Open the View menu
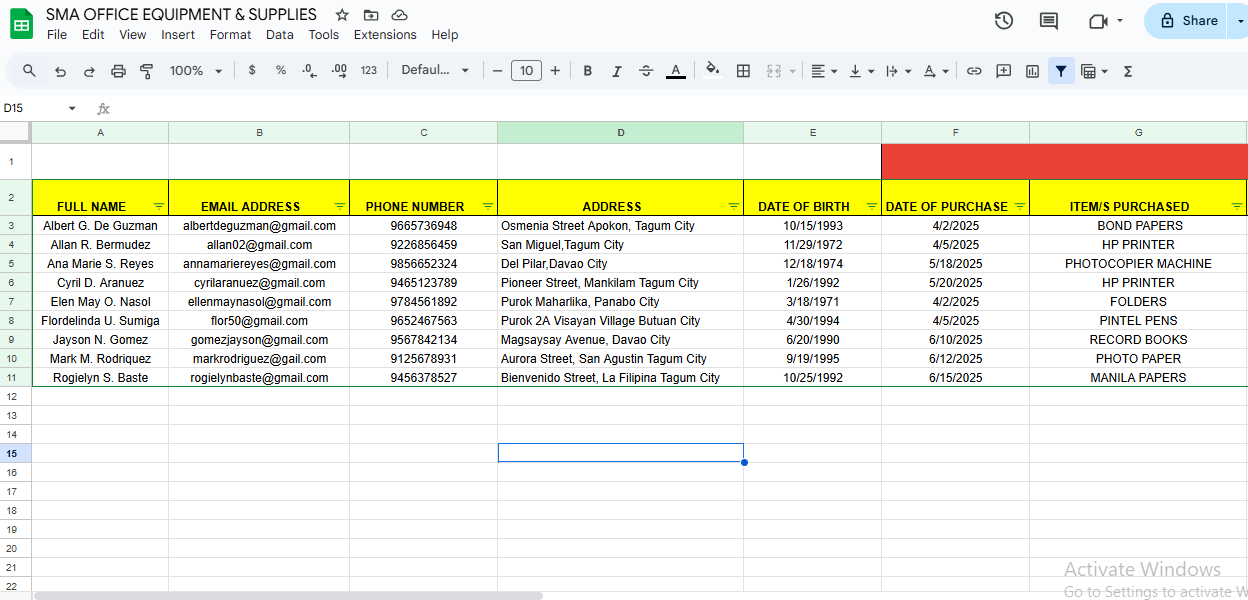 click(x=133, y=35)
